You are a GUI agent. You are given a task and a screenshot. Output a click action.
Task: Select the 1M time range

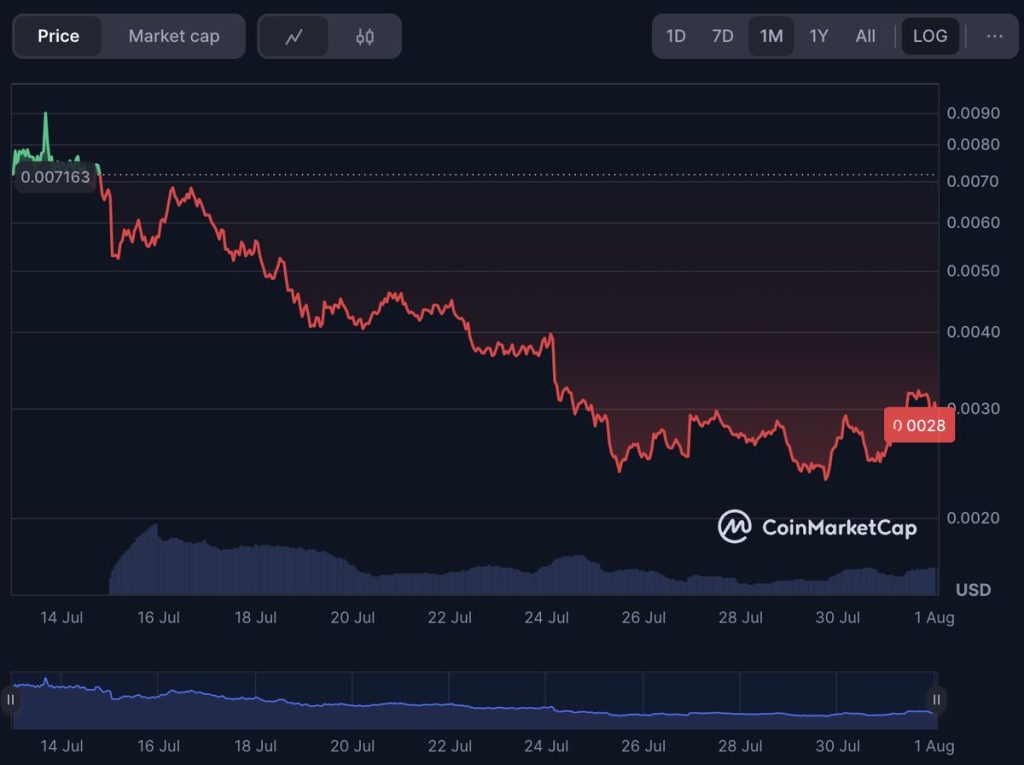pos(771,36)
